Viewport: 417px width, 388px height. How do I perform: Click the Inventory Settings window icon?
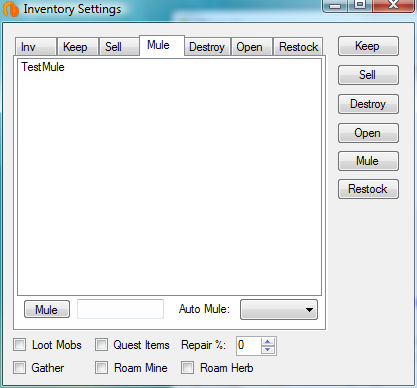pyautogui.click(x=11, y=9)
